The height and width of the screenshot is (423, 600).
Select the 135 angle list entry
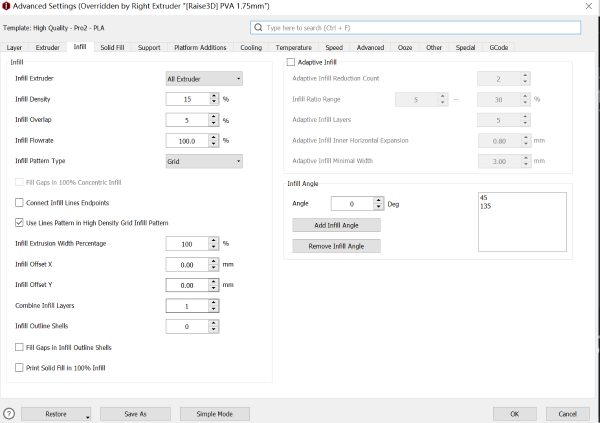[485, 206]
